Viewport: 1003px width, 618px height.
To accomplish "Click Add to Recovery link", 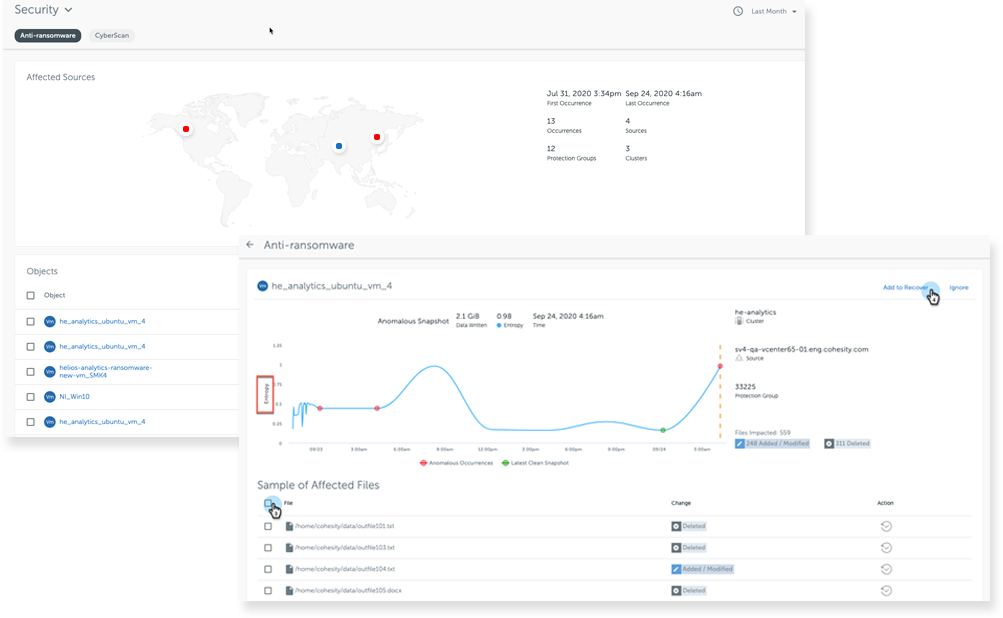I will [906, 288].
